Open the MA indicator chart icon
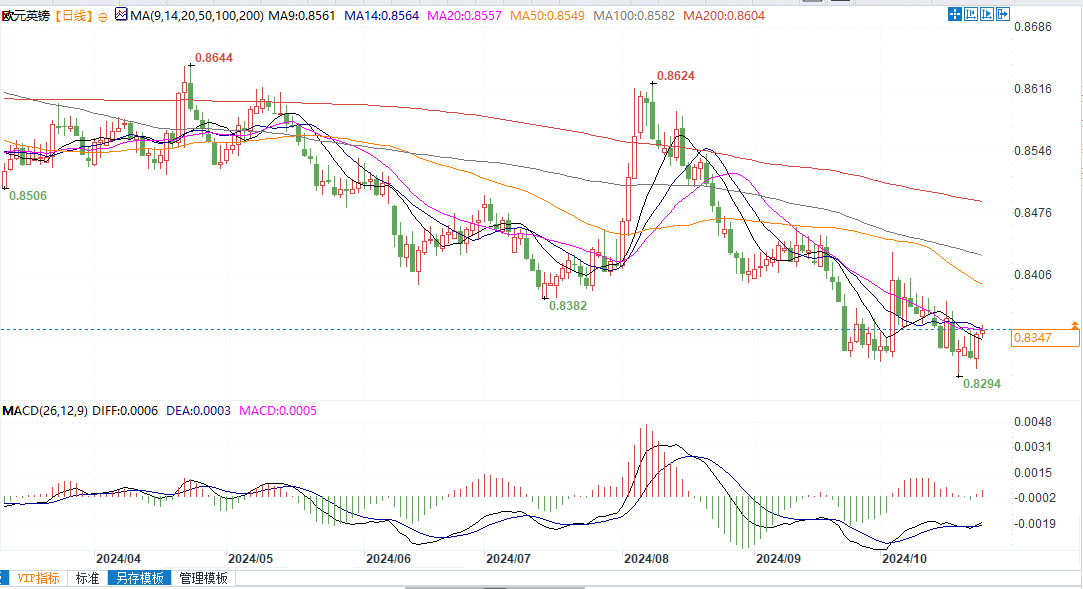Viewport: 1083px width, 589px height. click(x=121, y=15)
